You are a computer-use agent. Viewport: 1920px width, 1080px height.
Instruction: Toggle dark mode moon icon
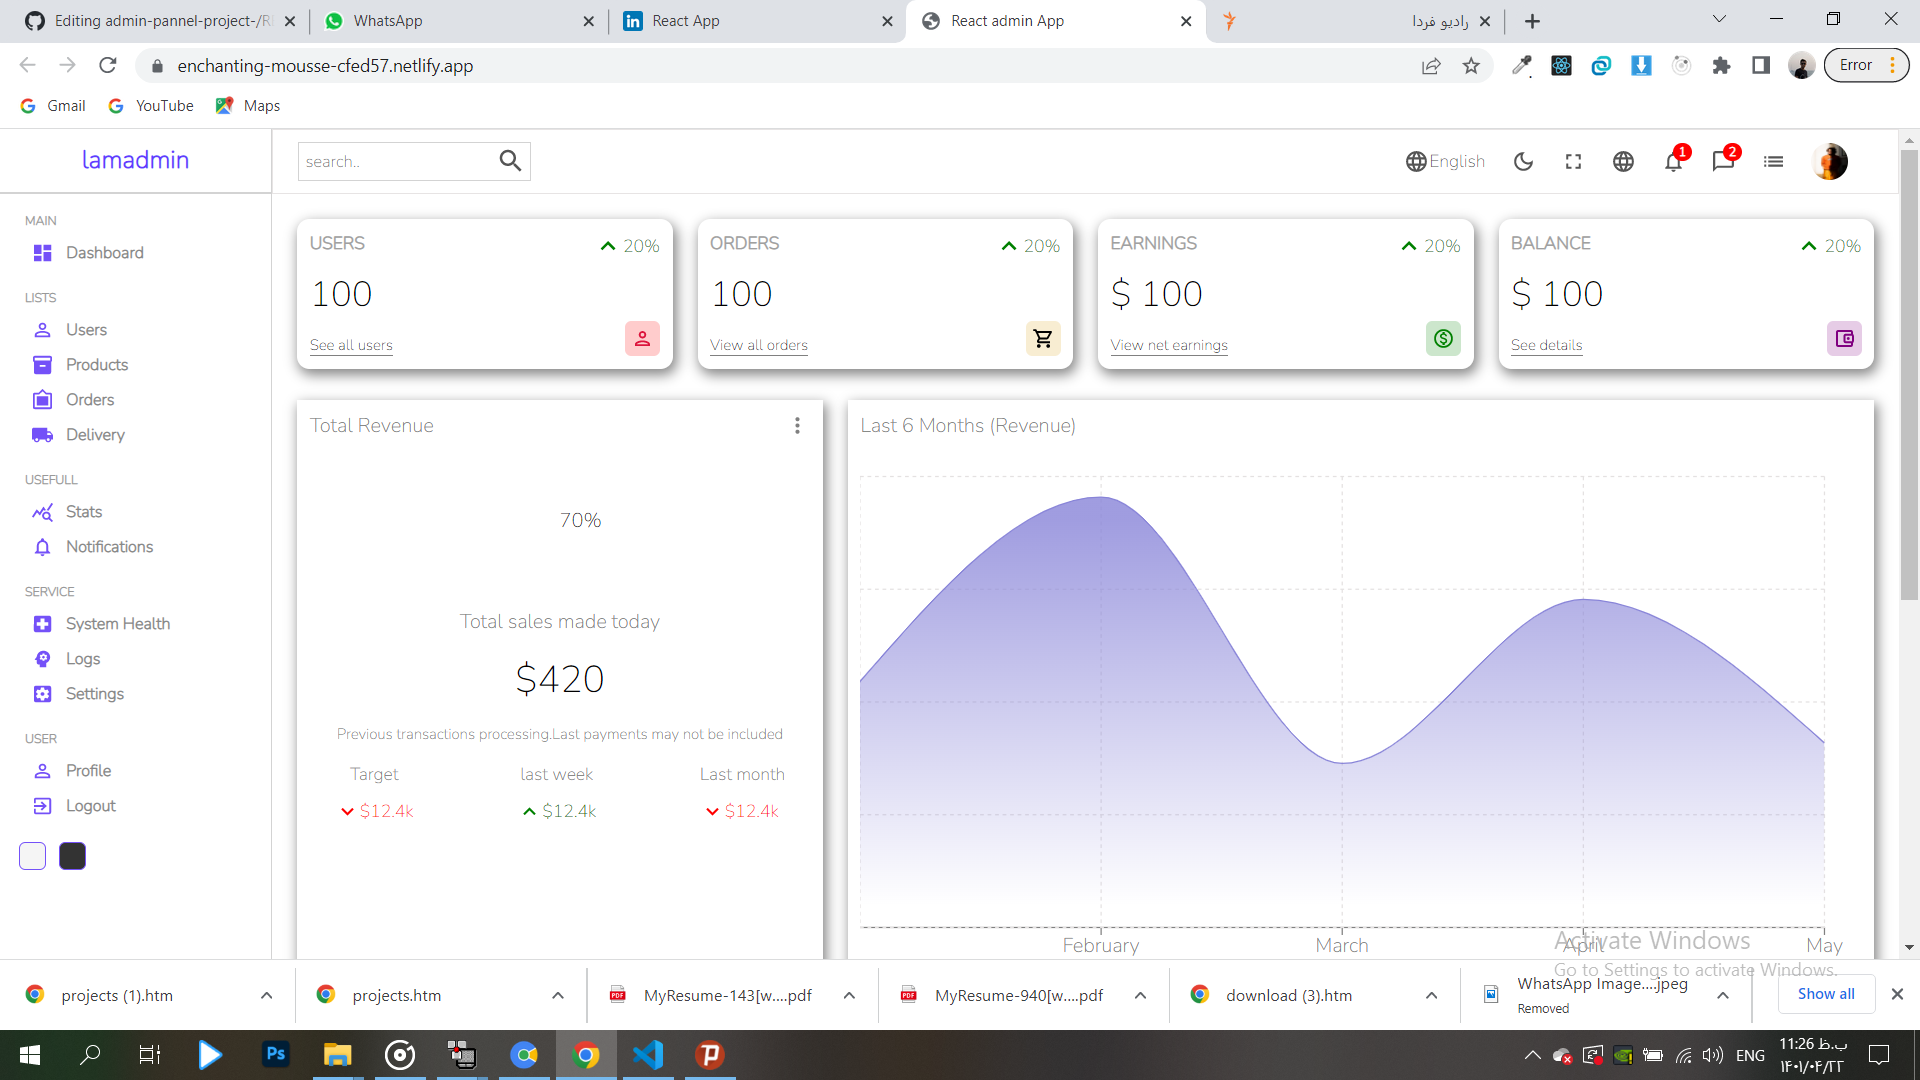coord(1523,161)
